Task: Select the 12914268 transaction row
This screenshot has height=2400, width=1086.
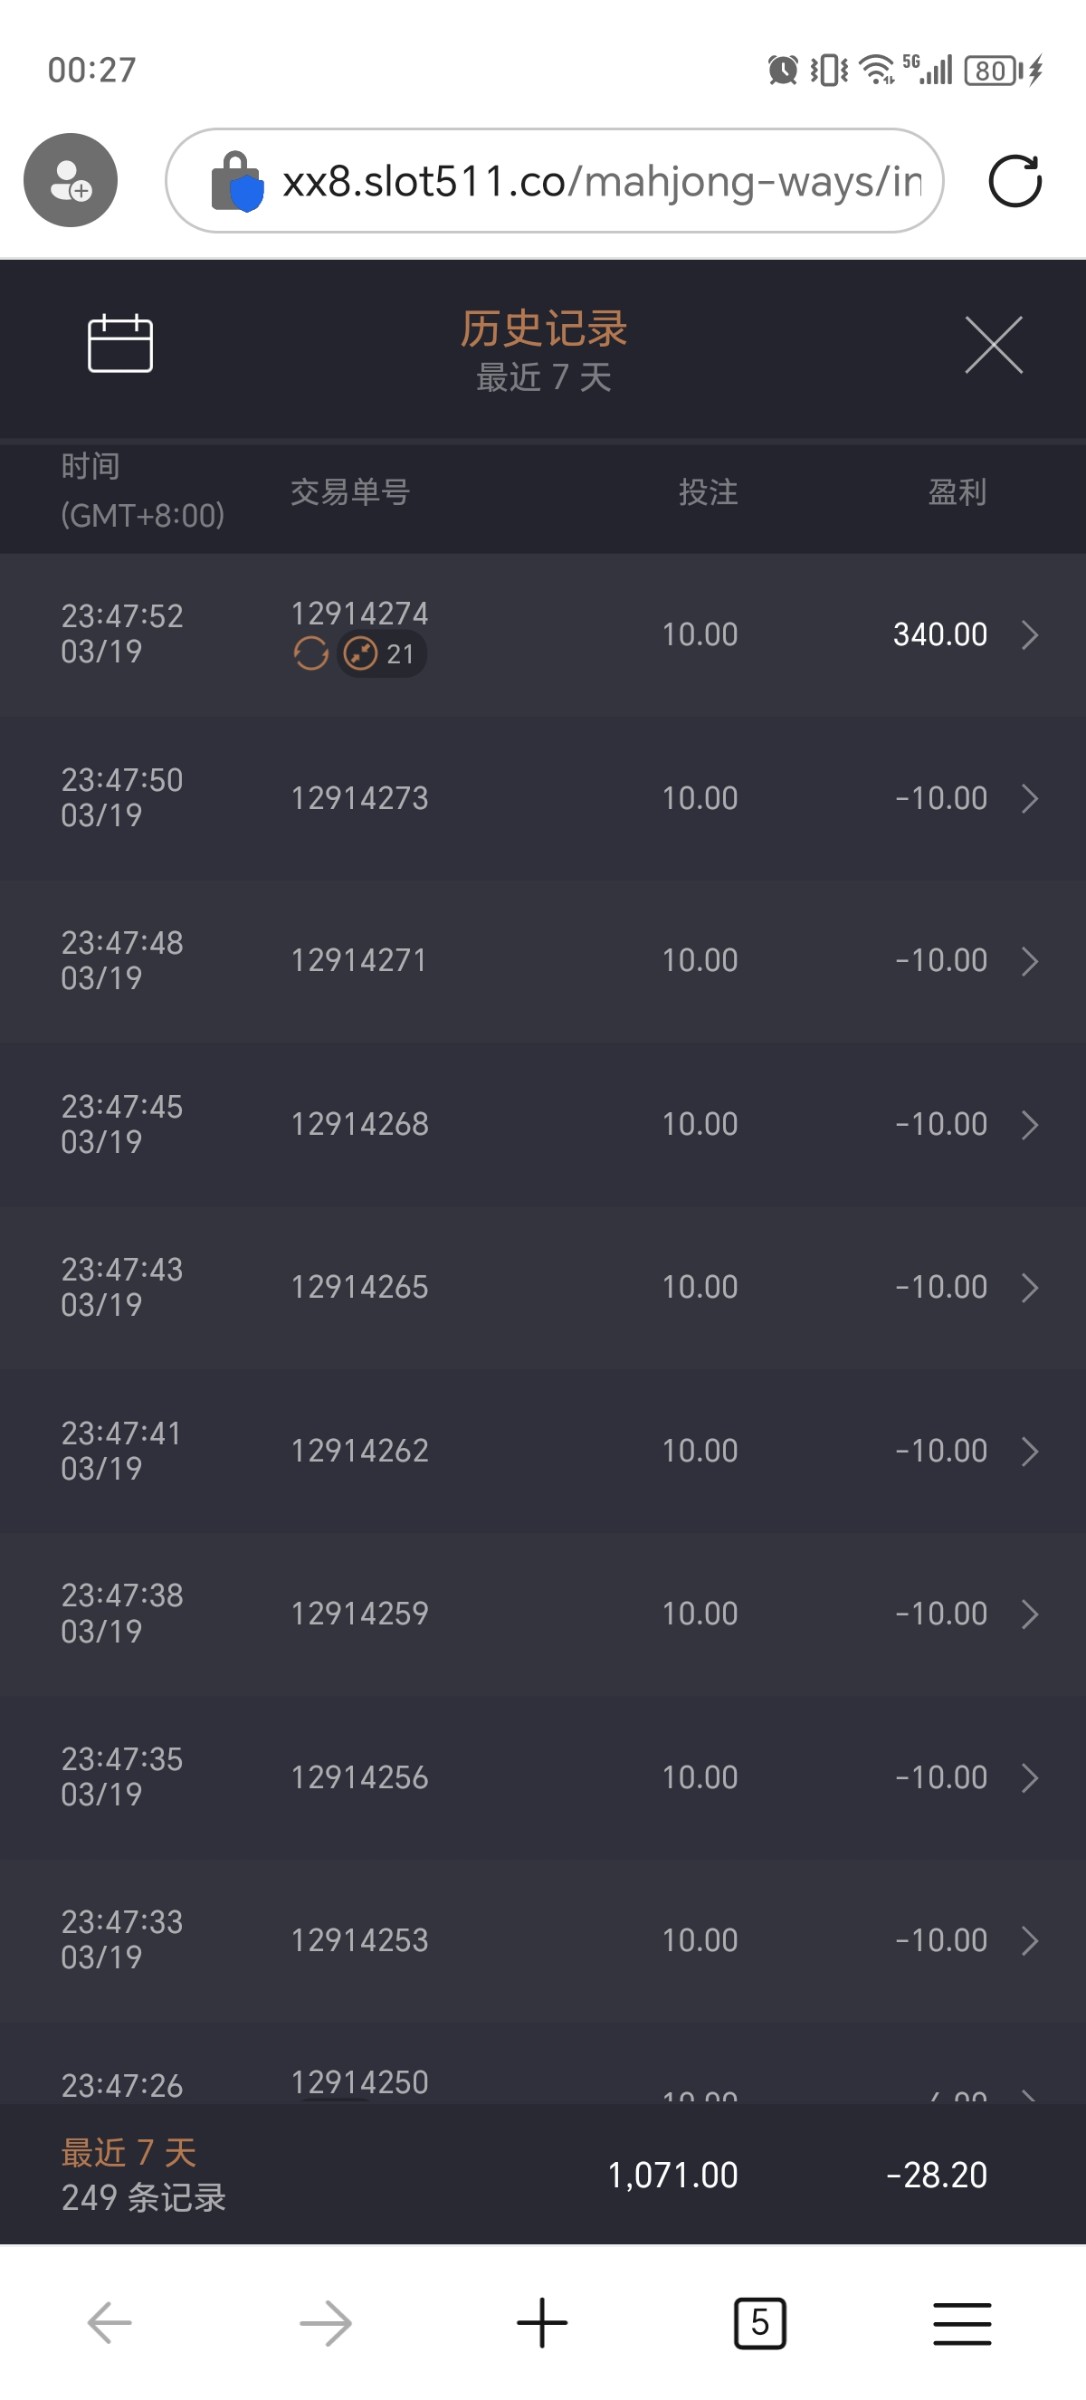Action: [x=543, y=1125]
